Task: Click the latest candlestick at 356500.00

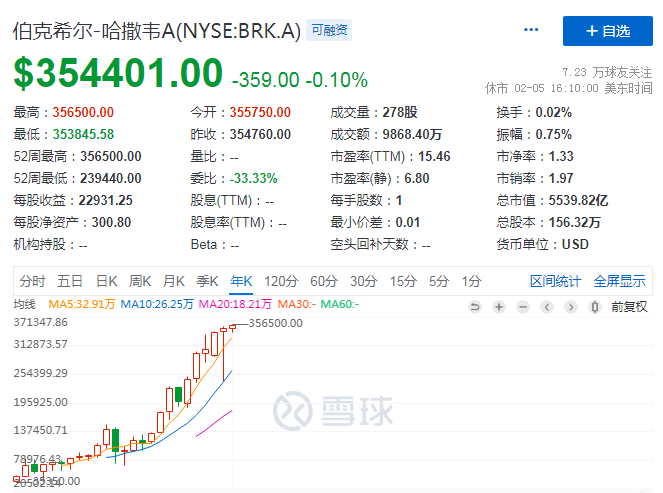Action: [x=234, y=326]
